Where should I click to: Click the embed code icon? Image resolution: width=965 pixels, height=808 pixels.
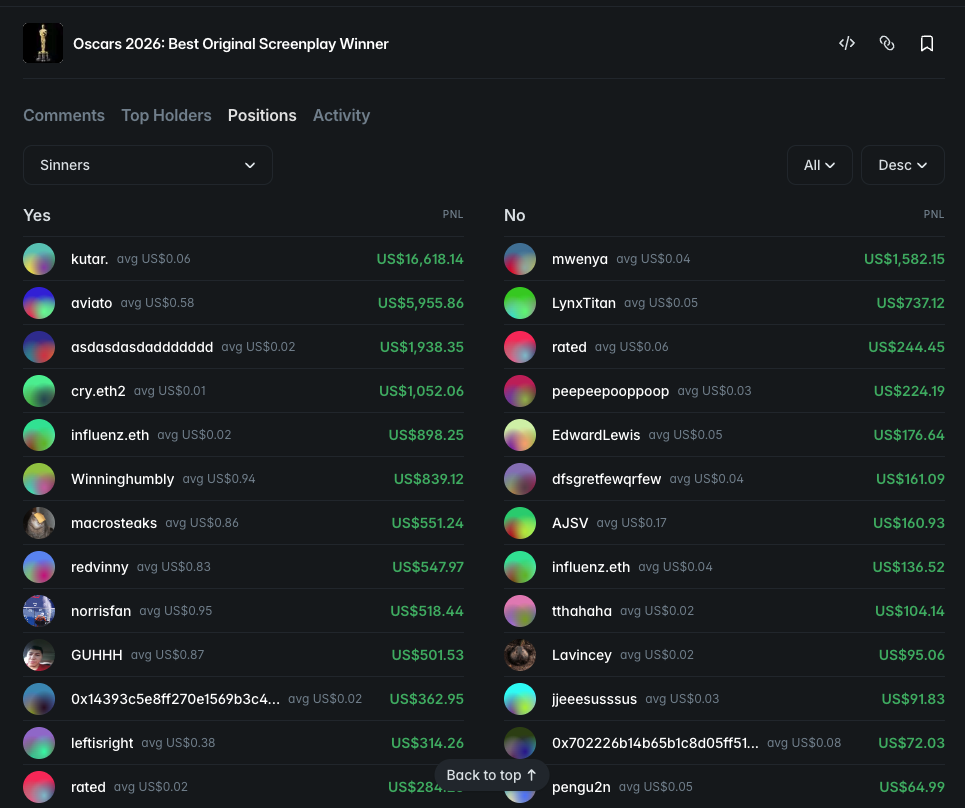847,43
